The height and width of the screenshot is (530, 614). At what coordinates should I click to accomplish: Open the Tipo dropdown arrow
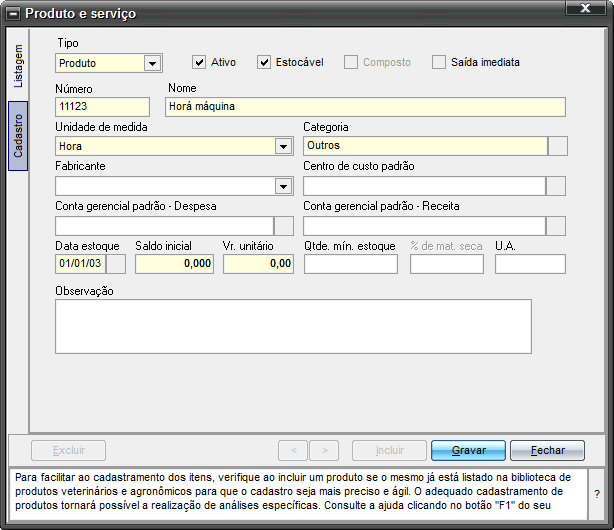pyautogui.click(x=152, y=63)
